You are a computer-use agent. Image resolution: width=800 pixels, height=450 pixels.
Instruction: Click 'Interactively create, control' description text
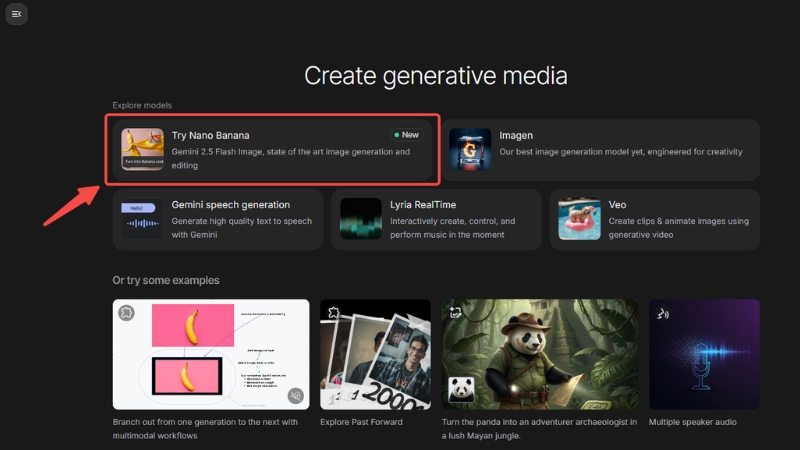click(x=453, y=228)
